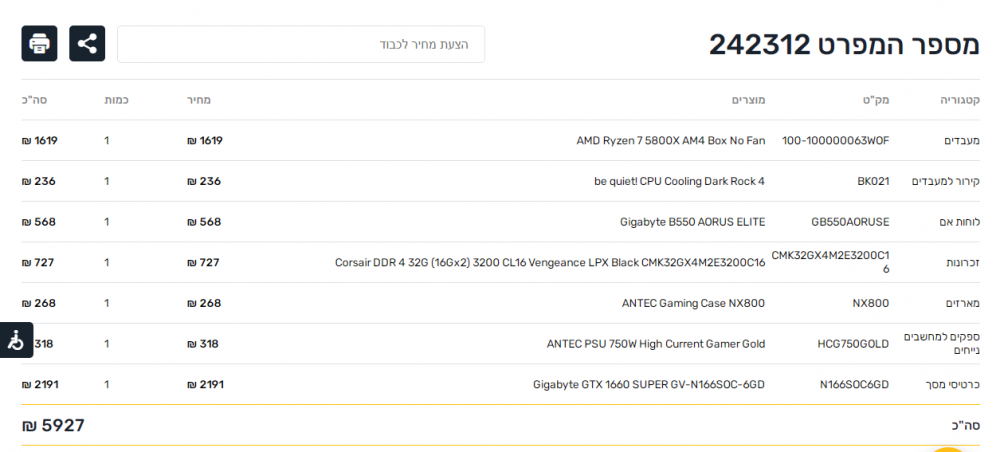
Task: Click the GTX 1660 row total '2191 ₪'
Action: tap(40, 385)
